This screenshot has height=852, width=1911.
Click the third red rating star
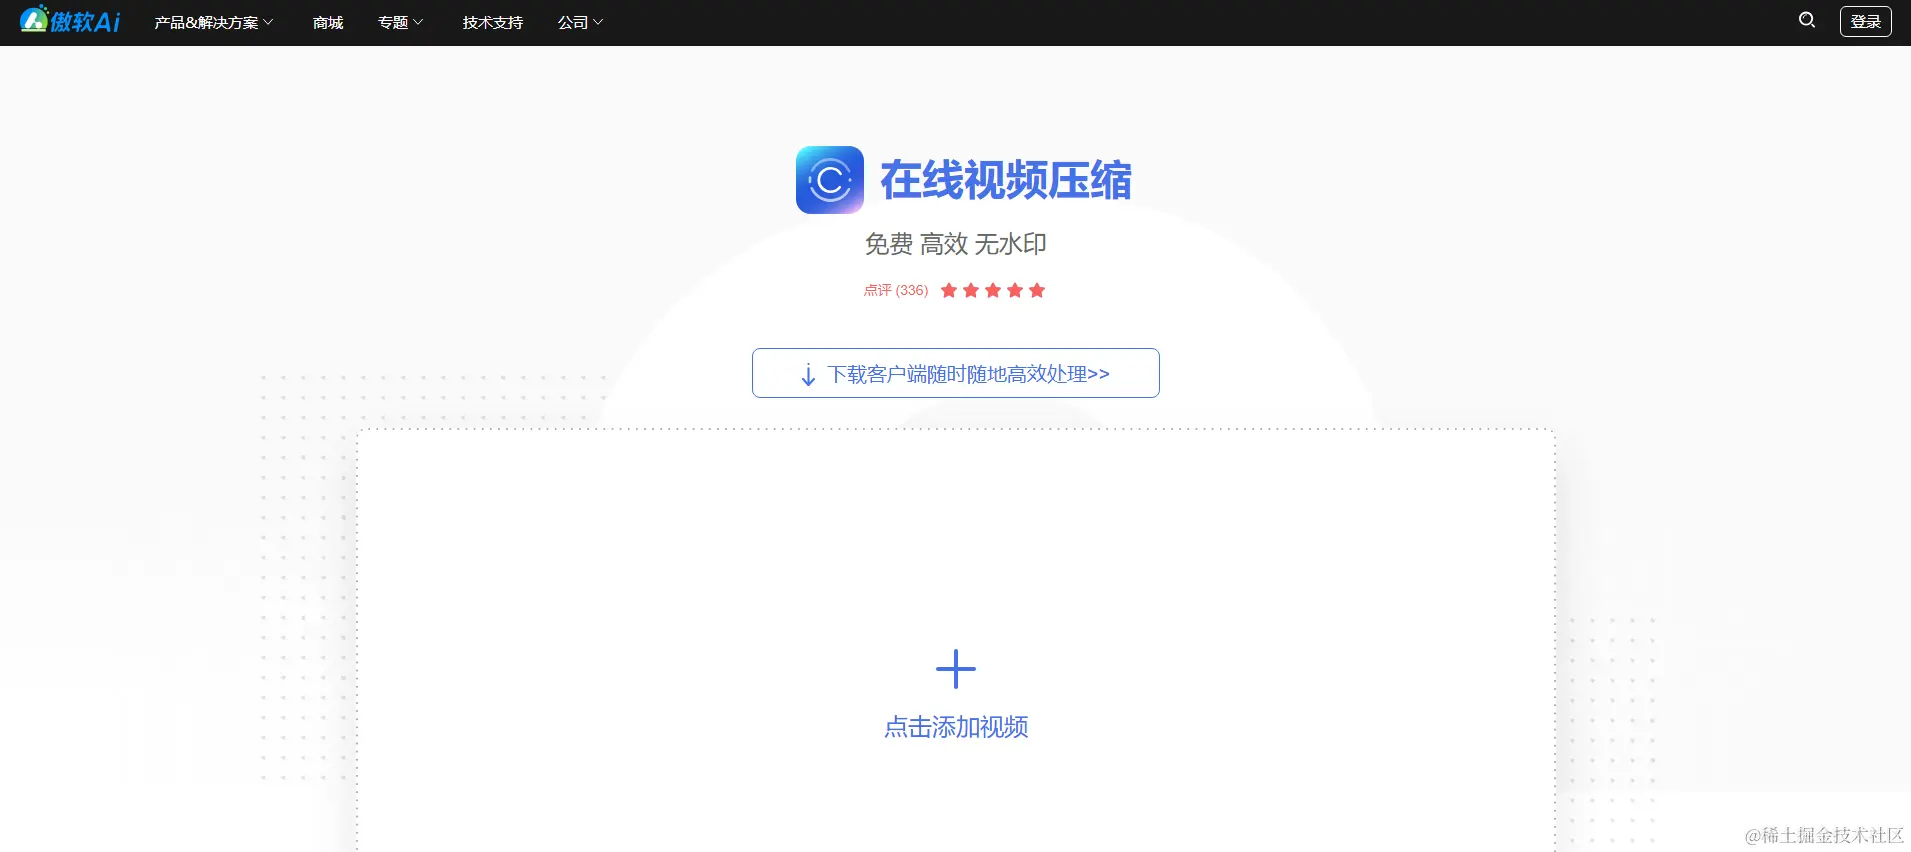pos(993,290)
